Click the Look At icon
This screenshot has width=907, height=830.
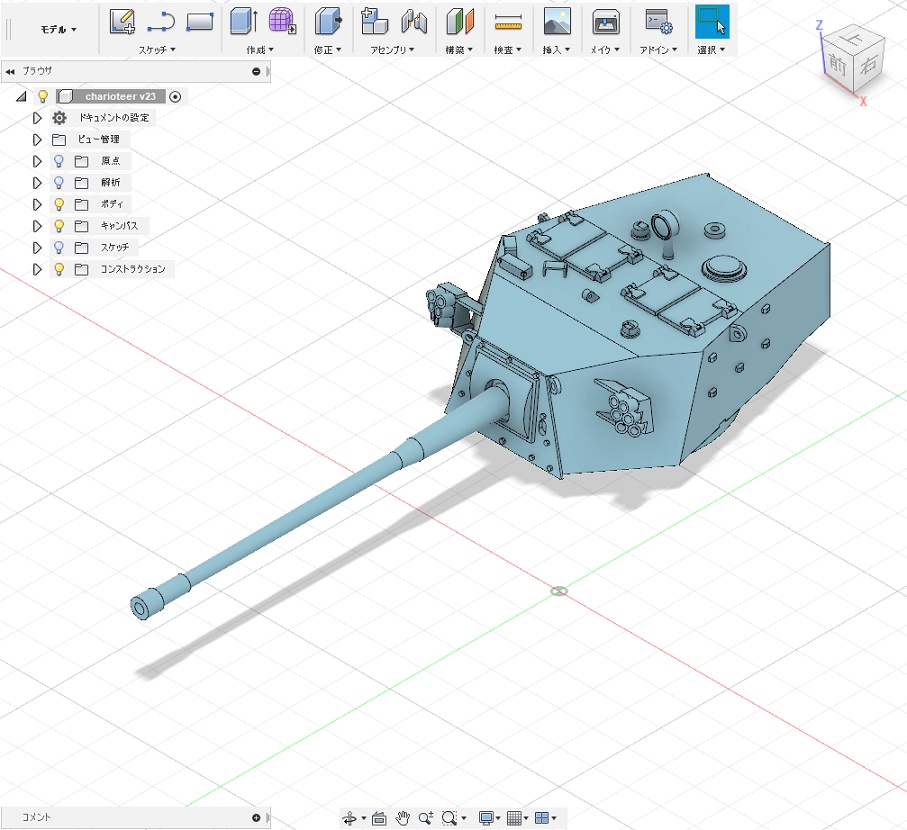pos(379,818)
